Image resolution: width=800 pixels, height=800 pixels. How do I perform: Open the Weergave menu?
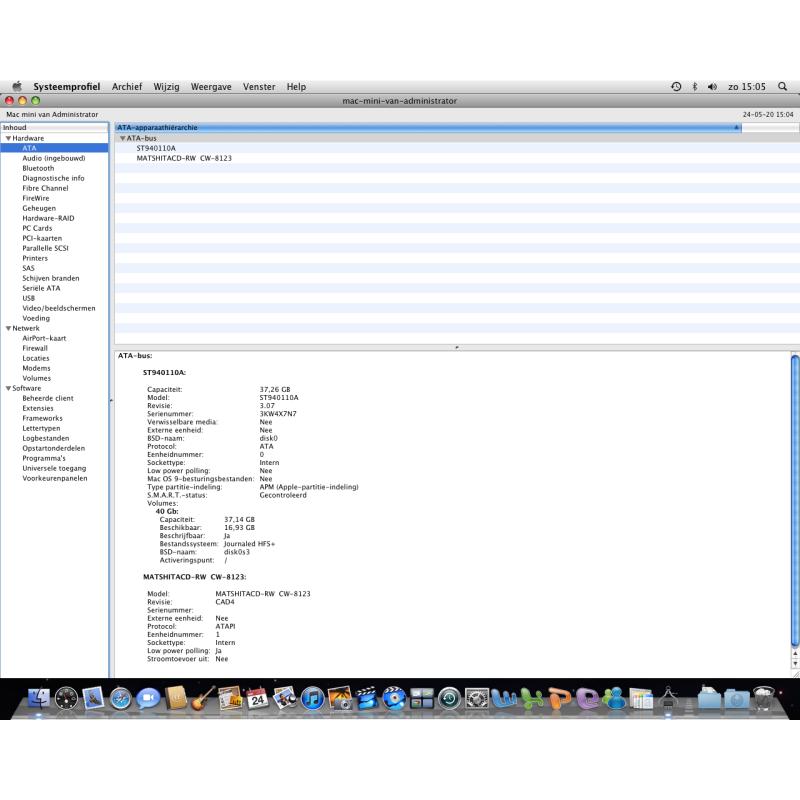click(211, 87)
